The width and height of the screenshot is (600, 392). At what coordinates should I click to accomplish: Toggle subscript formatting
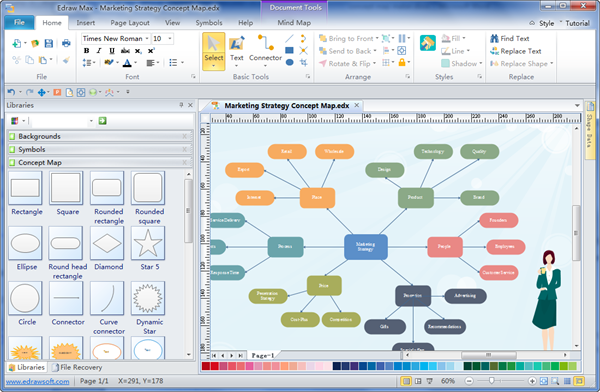[138, 51]
